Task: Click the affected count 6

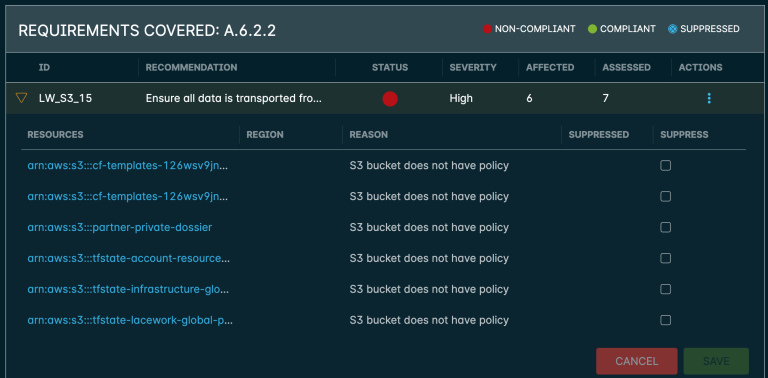Action: pos(529,98)
